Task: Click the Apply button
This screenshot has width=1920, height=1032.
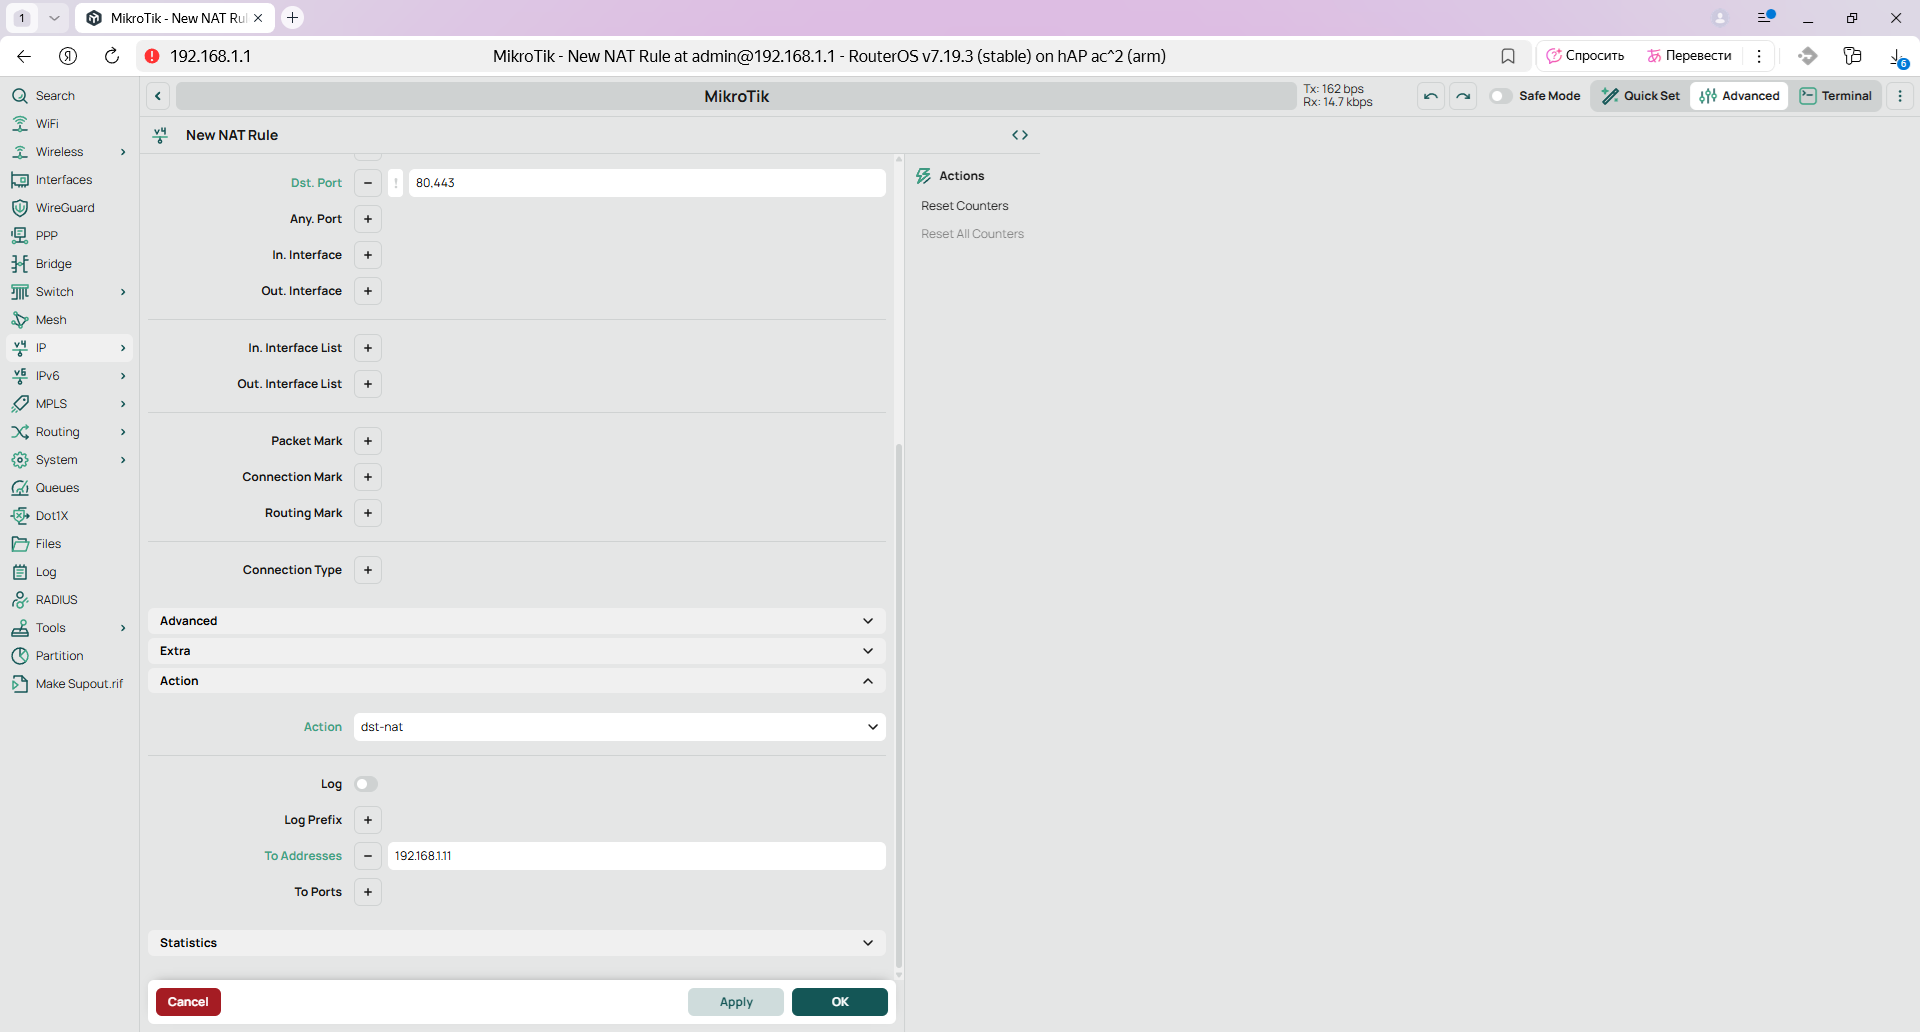Action: pos(736,1002)
